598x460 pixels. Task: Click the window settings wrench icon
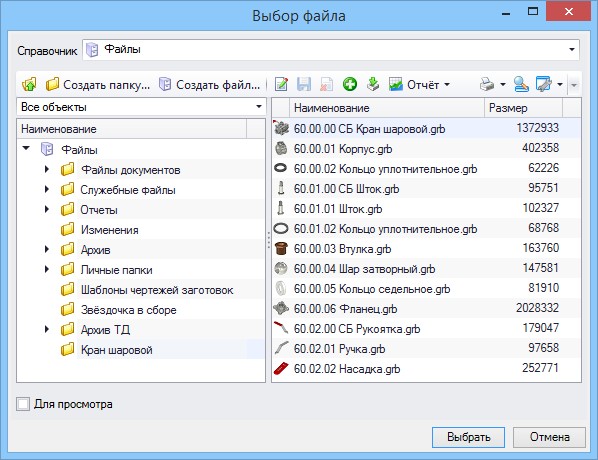(544, 84)
